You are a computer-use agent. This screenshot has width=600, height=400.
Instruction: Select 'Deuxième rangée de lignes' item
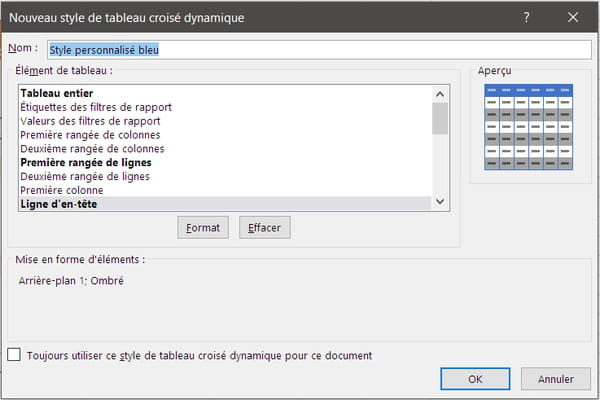[x=226, y=176]
